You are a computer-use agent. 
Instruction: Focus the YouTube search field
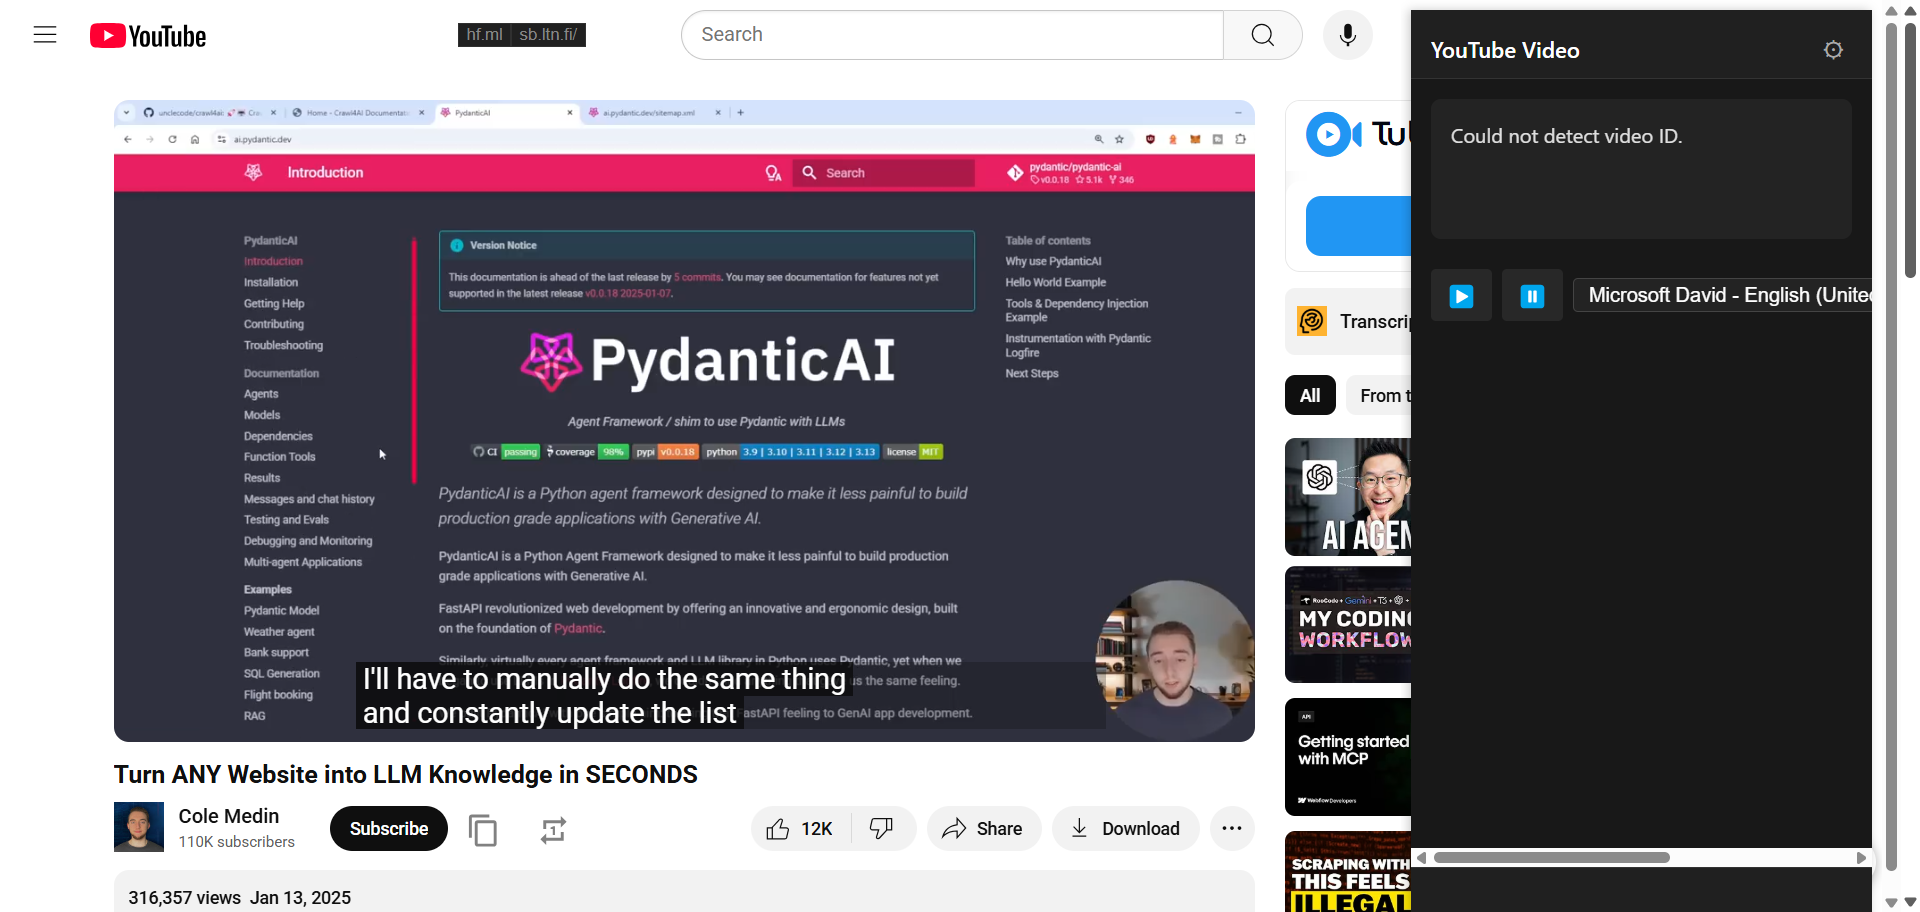pyautogui.click(x=952, y=35)
